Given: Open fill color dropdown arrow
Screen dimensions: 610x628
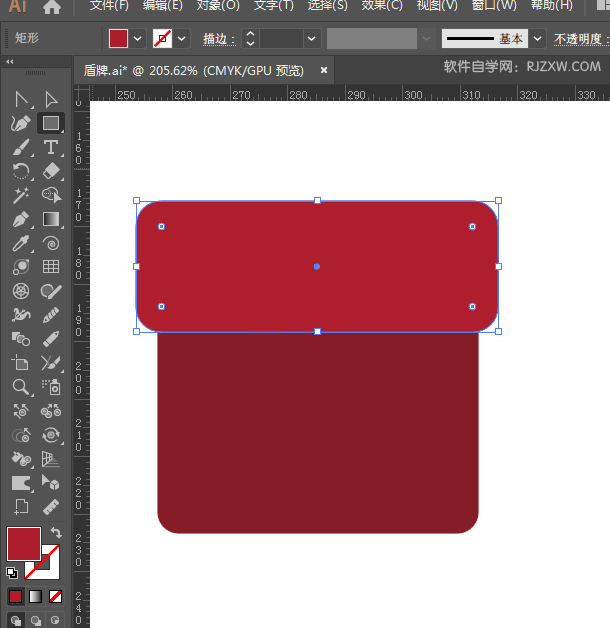Looking at the screenshot, I should [137, 39].
